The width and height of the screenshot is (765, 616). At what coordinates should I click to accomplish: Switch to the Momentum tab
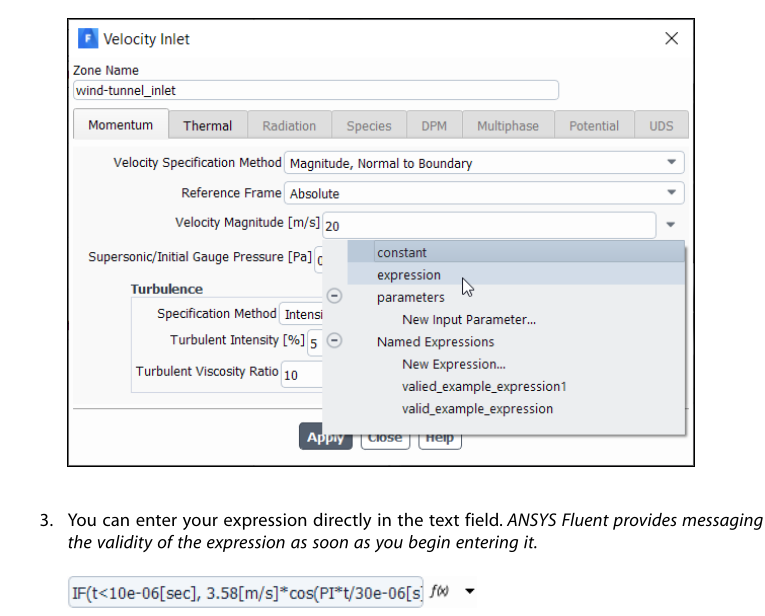coord(121,125)
